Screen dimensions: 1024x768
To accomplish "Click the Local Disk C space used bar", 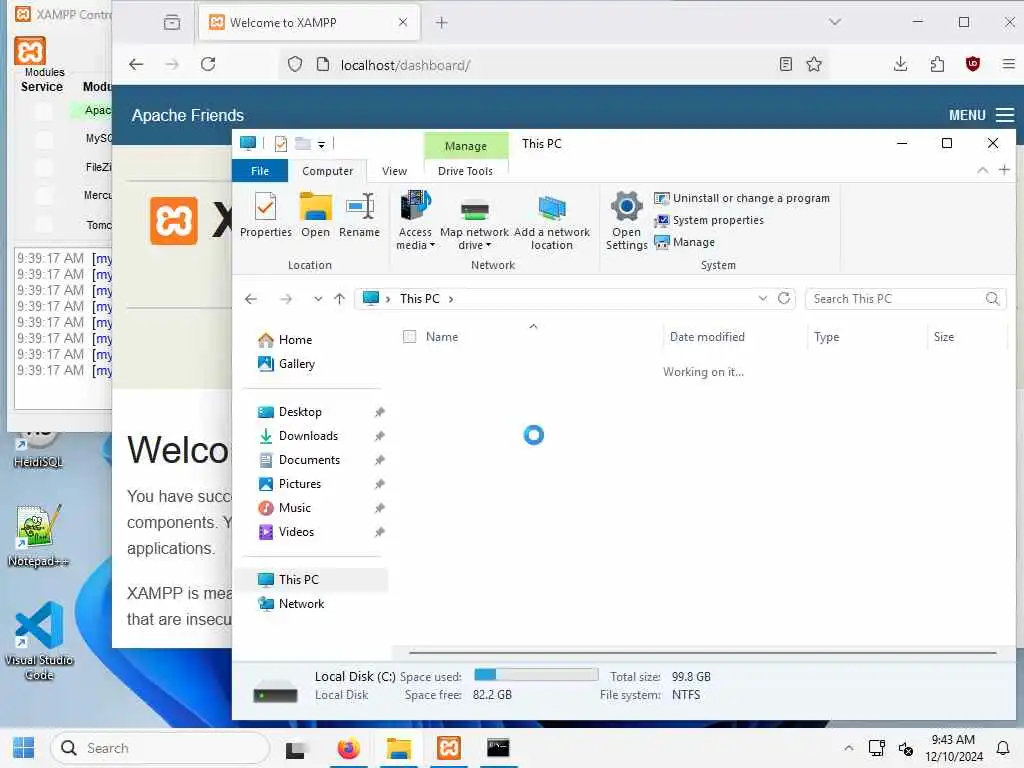I will (536, 675).
